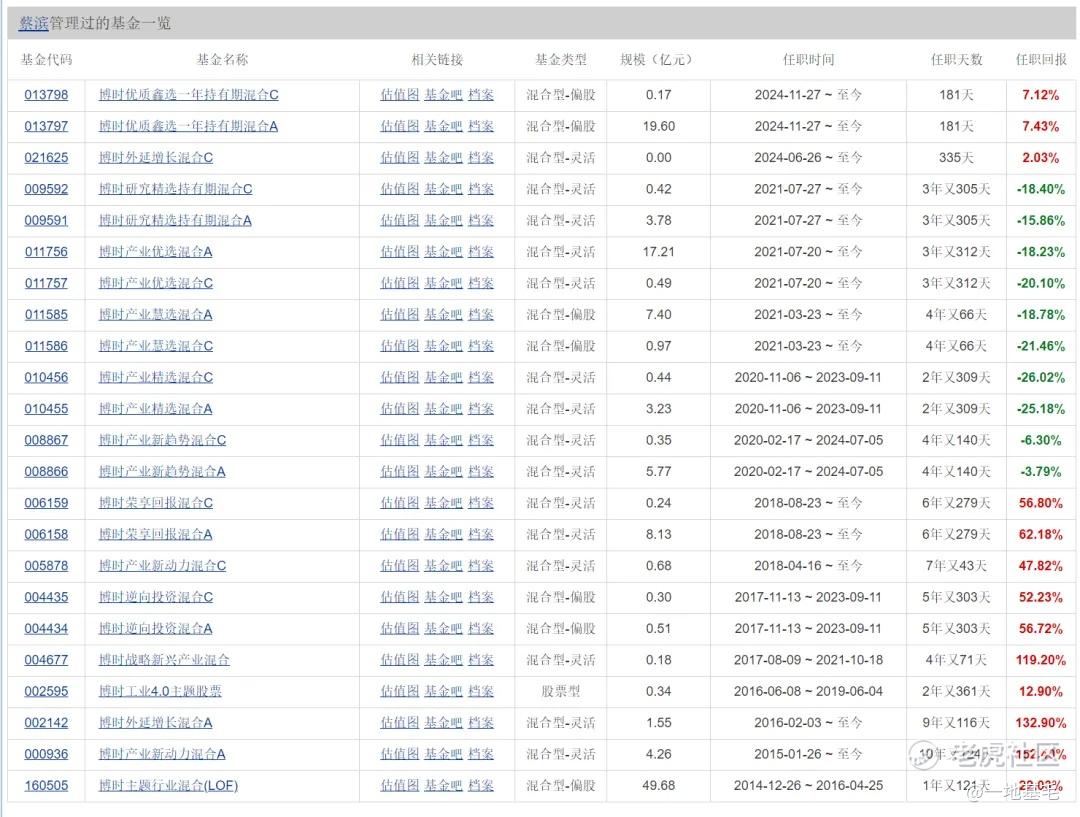Open 博时研究精选持有期混合A fund link
Viewport: 1080px width, 817px height.
(x=175, y=220)
